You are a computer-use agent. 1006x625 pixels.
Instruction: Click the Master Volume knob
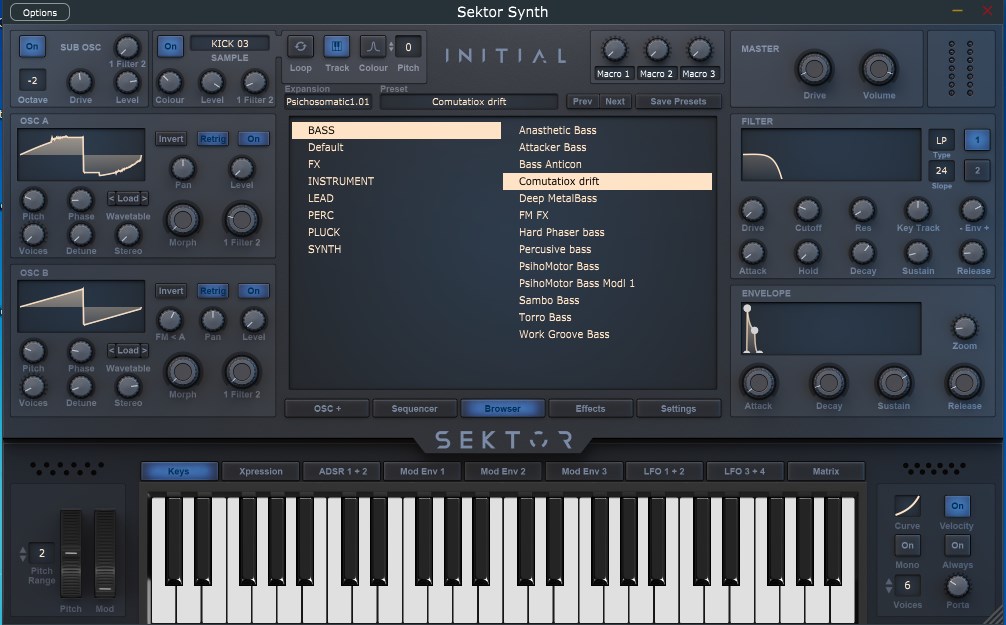(x=879, y=69)
